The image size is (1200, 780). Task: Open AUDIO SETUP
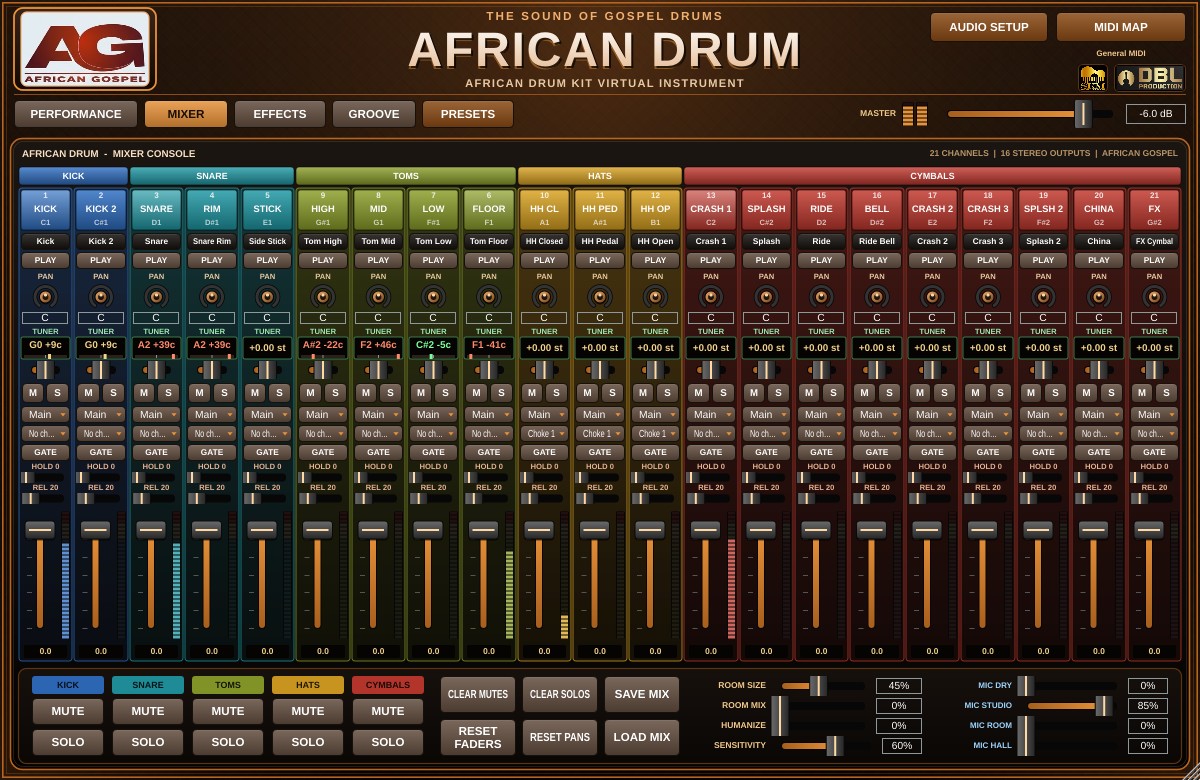coord(989,27)
